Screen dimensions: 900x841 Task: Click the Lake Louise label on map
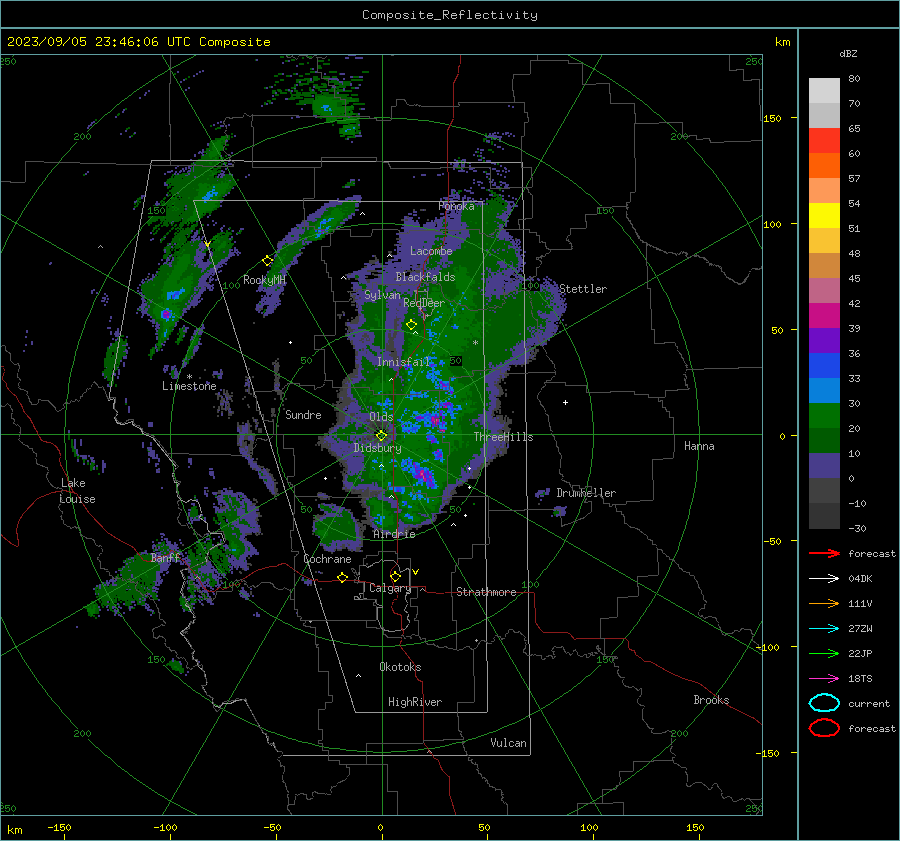click(x=78, y=491)
